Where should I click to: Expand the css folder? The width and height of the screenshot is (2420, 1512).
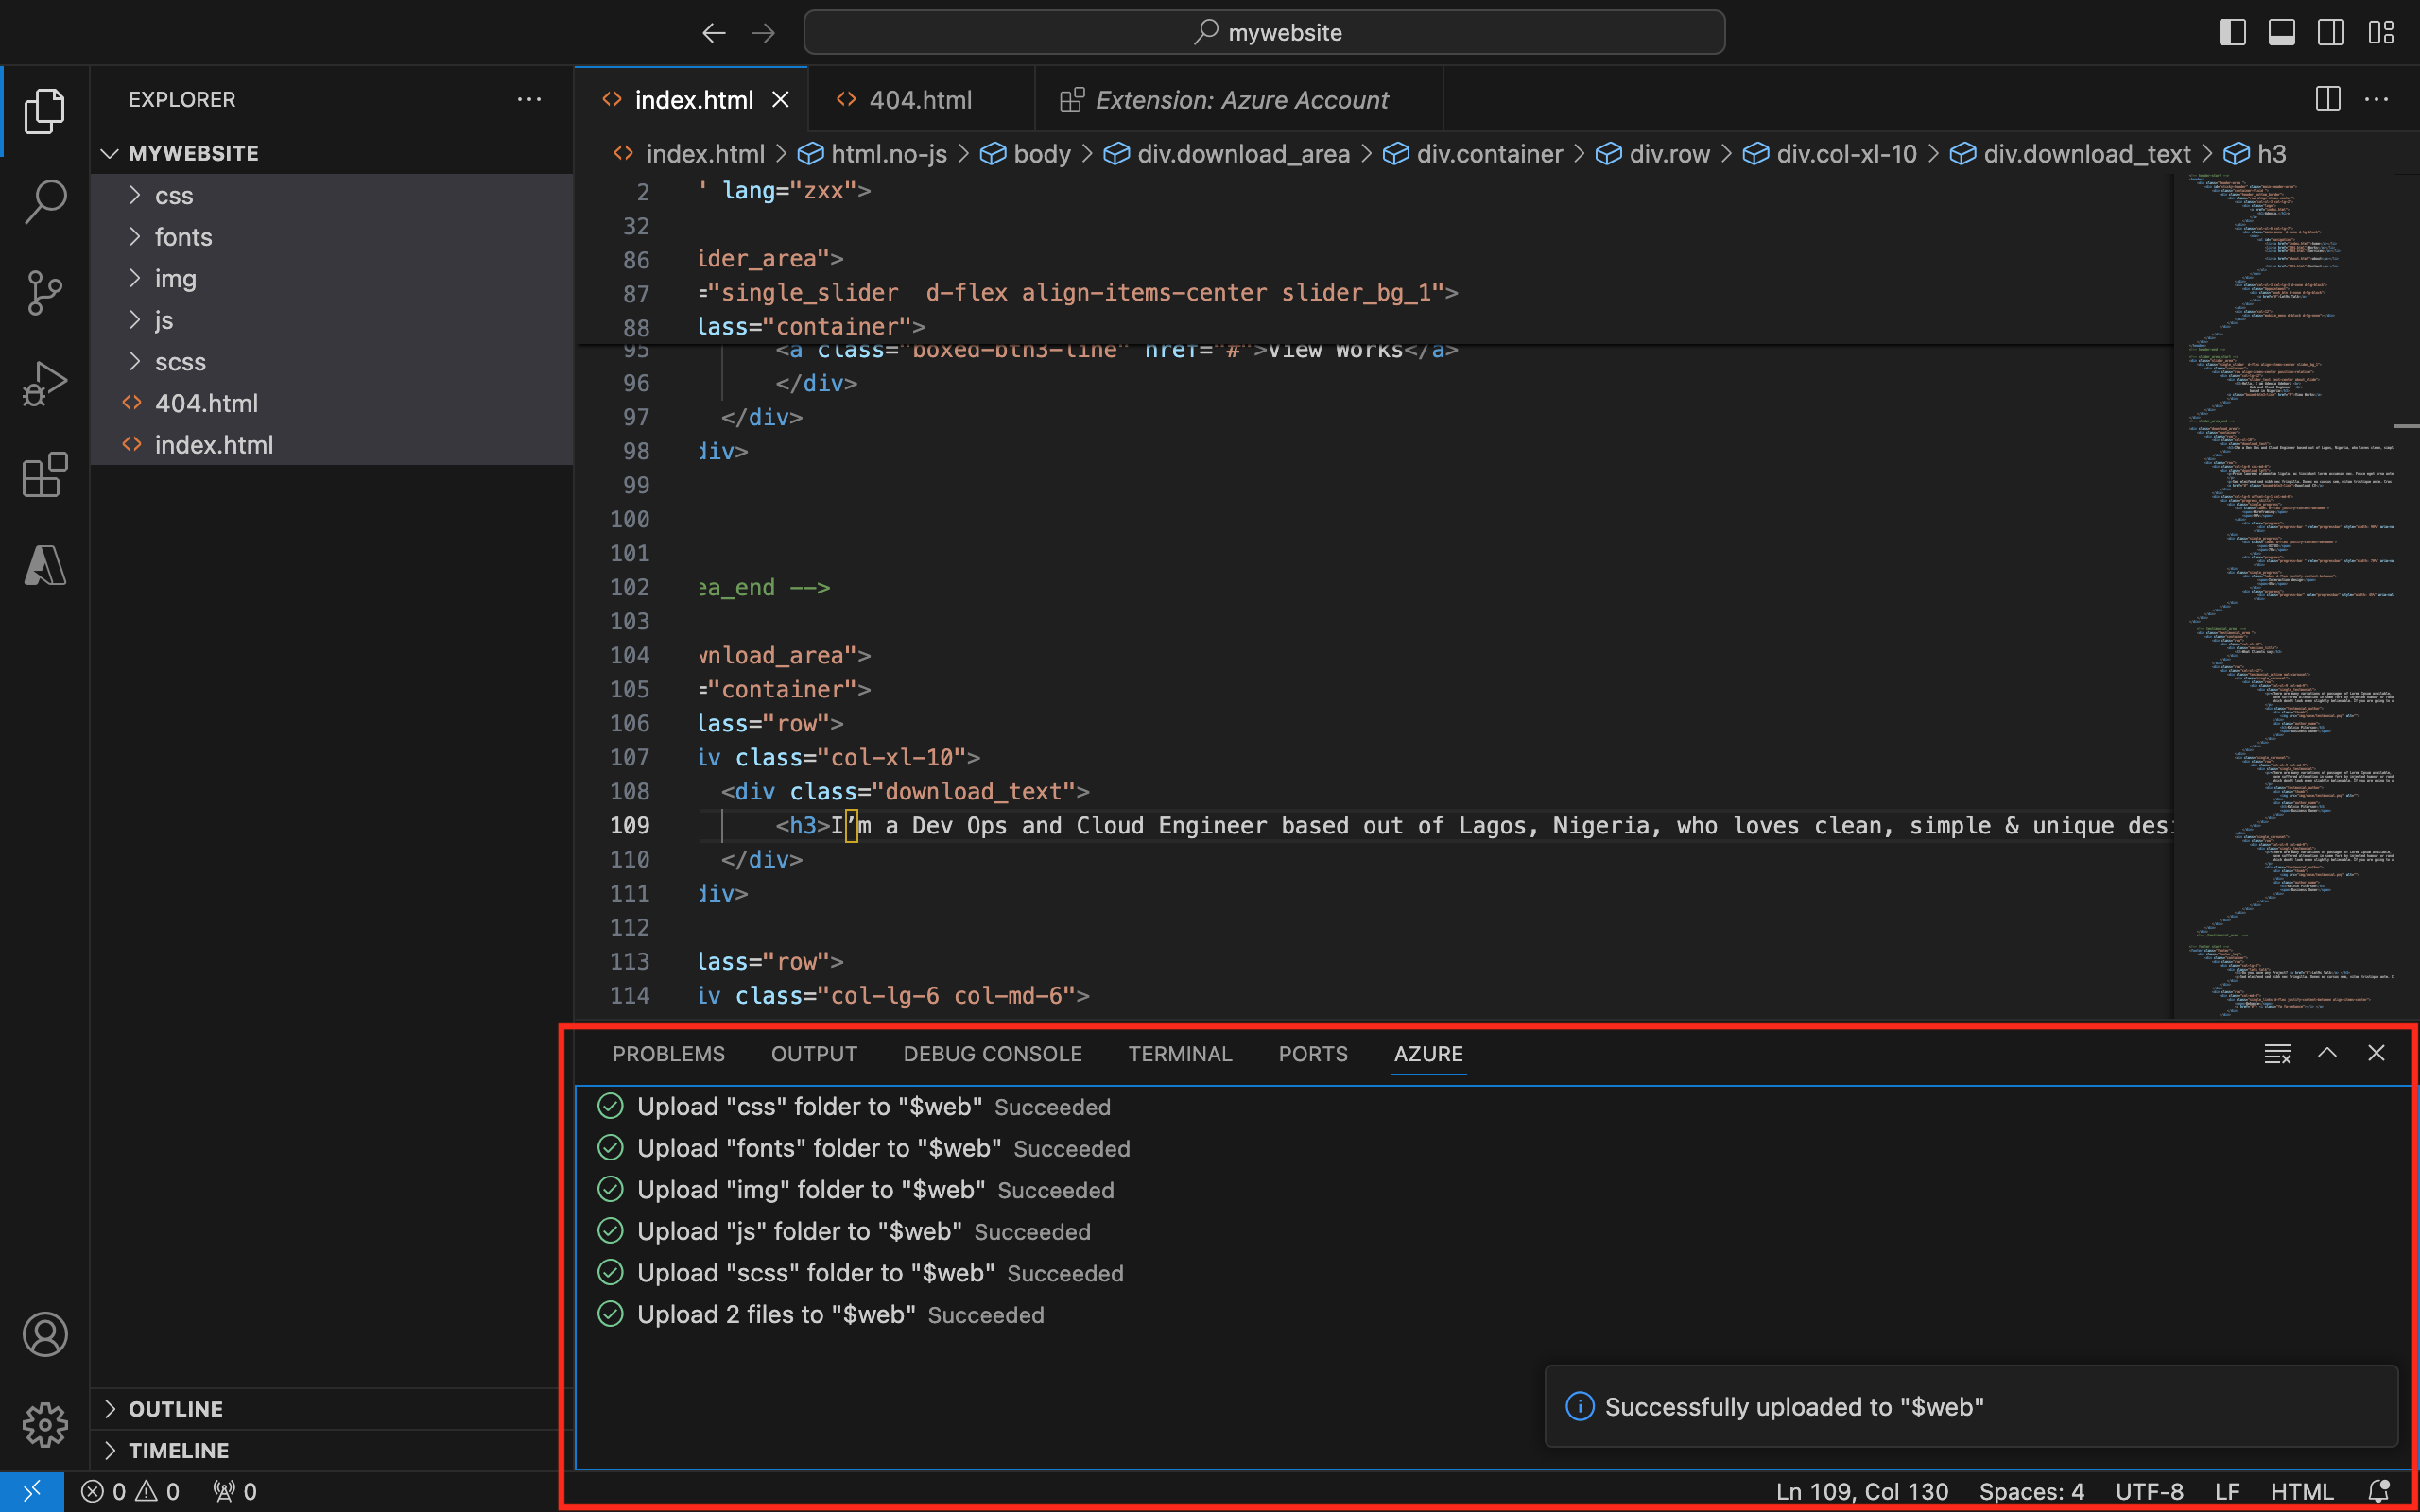[x=174, y=195]
